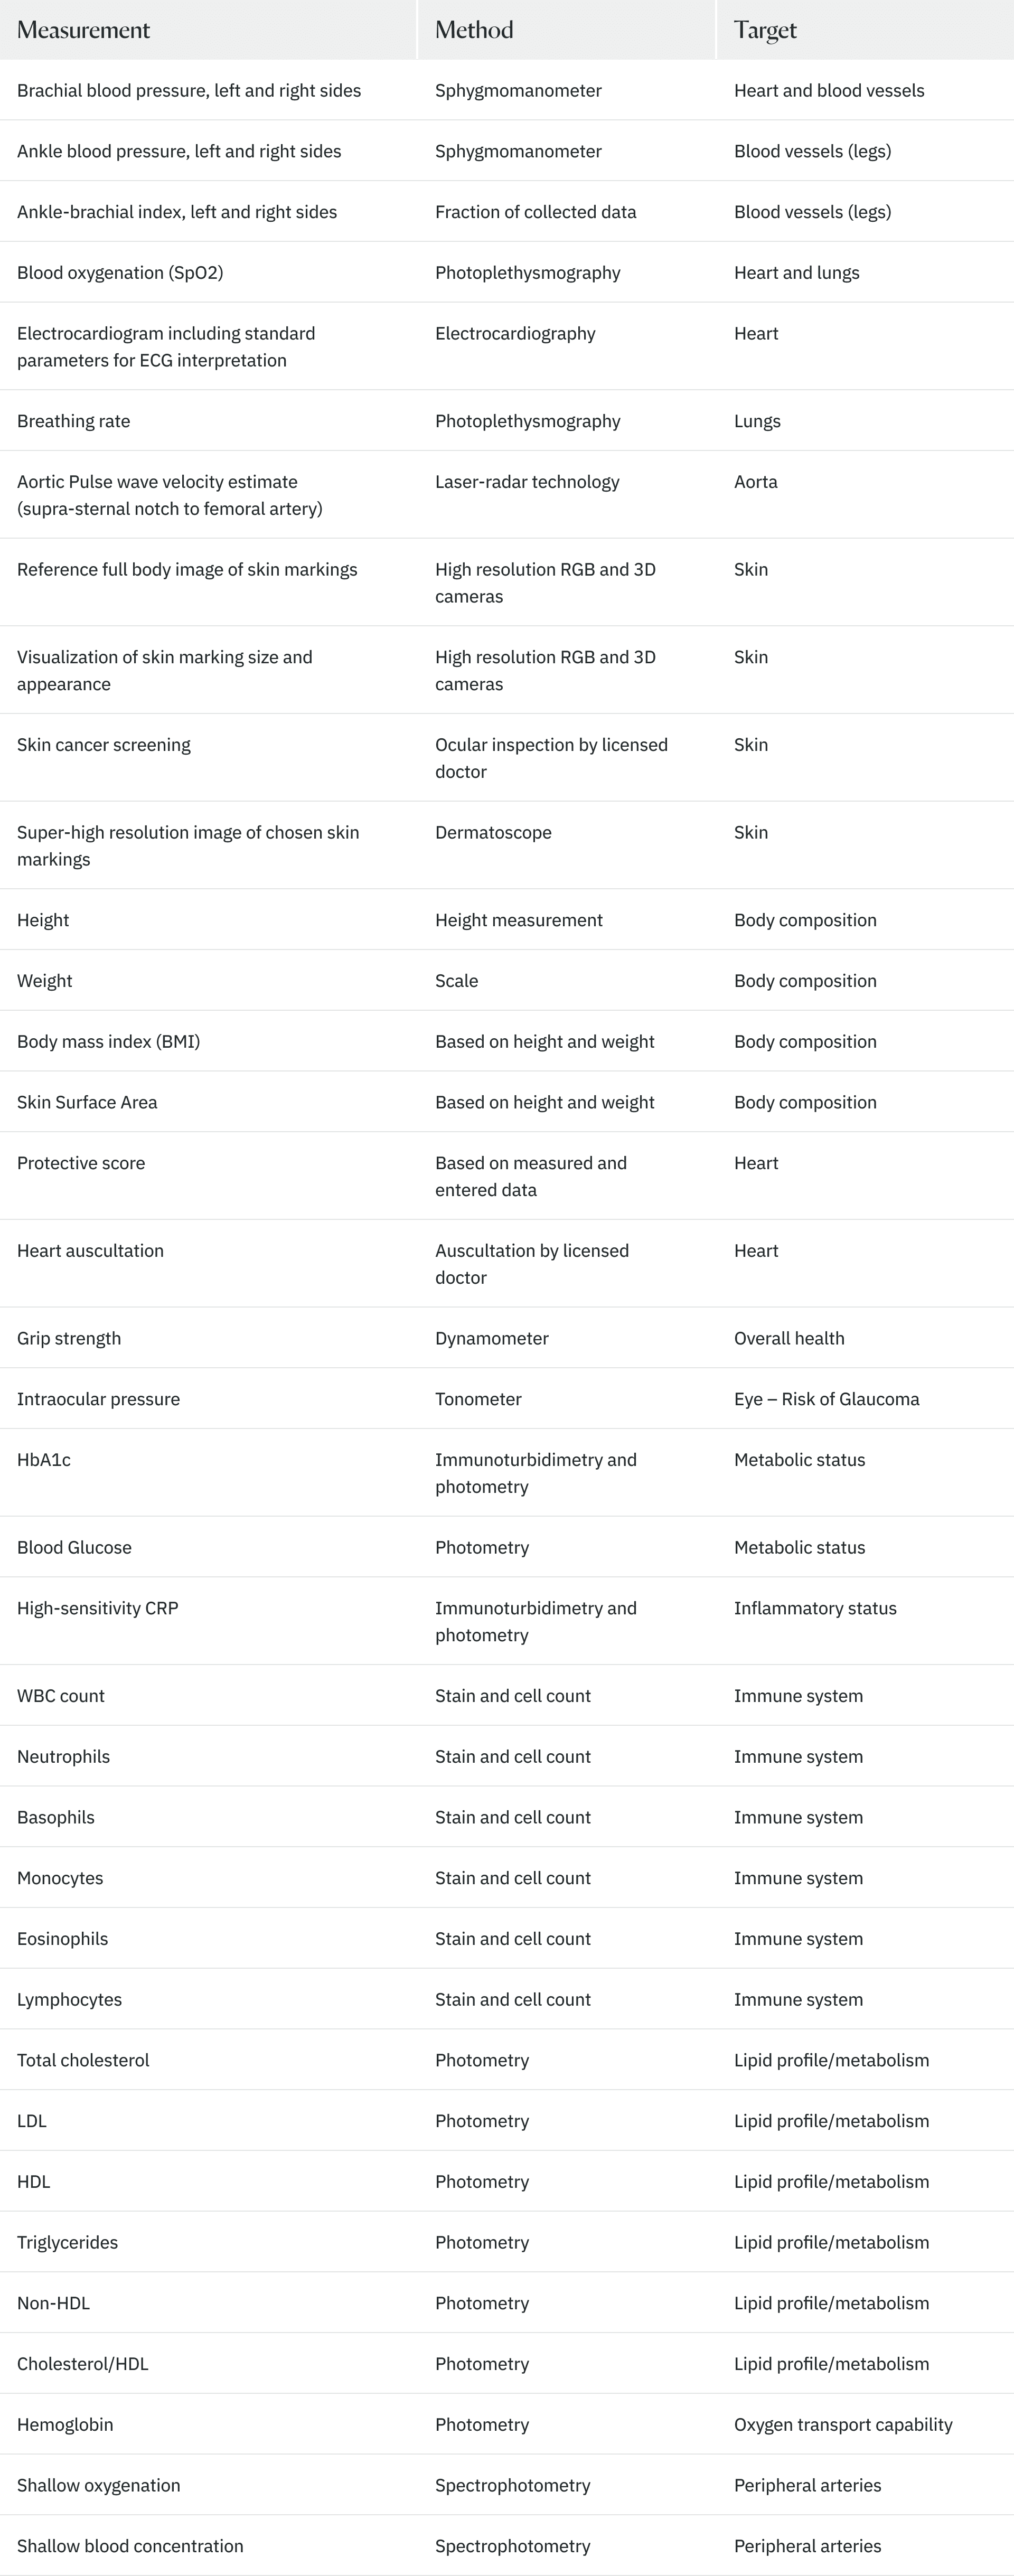Click the Body mass index (BMI) cell
This screenshot has height=2576, width=1014.
108,1042
